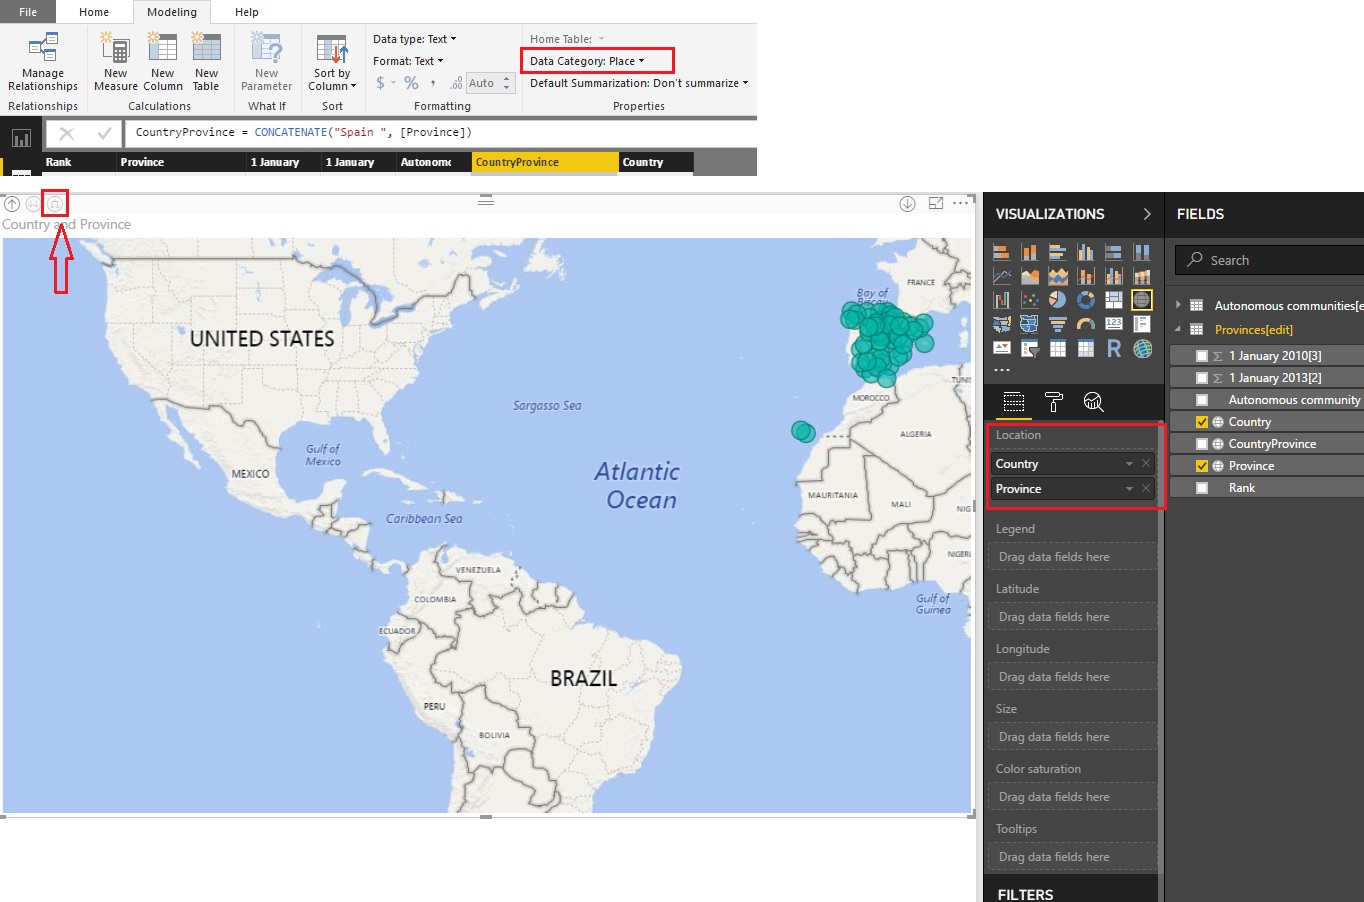Open Country location field dropdown arrow
The width and height of the screenshot is (1364, 902).
(1129, 464)
